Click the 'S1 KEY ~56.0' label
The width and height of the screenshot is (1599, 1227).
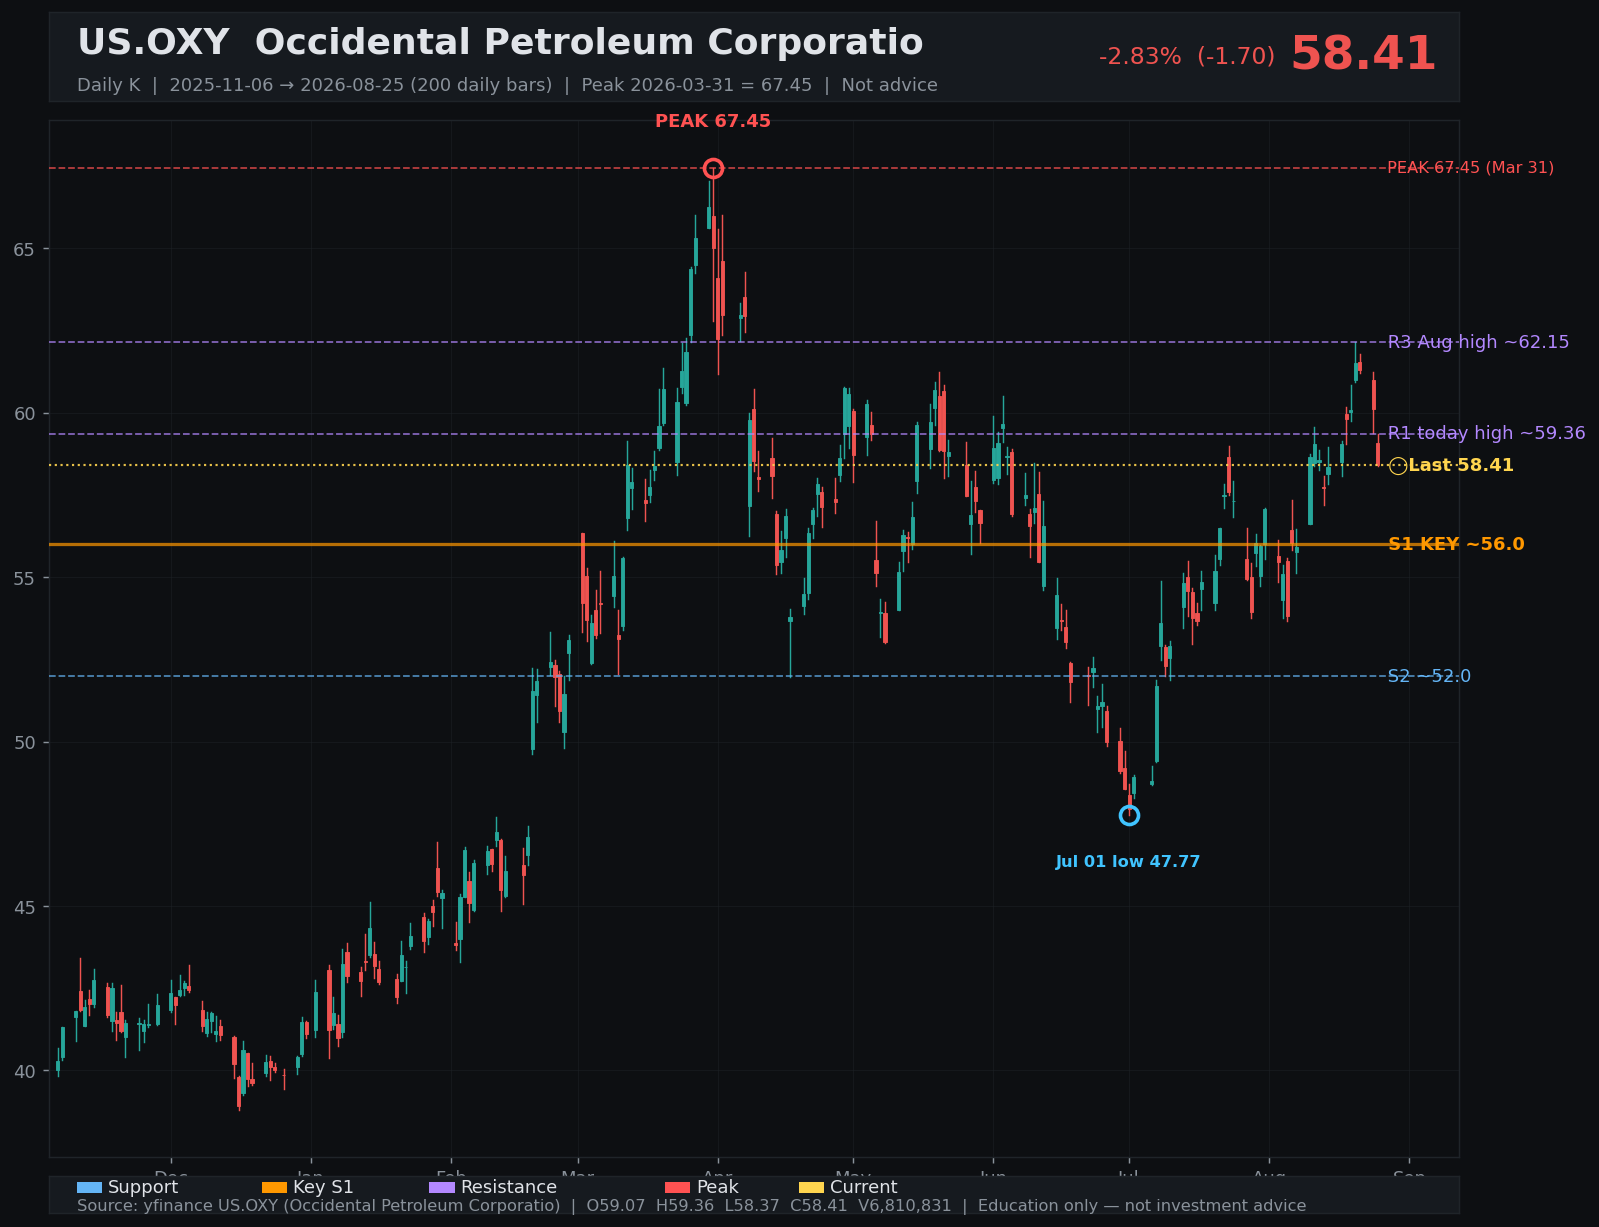(x=1456, y=544)
